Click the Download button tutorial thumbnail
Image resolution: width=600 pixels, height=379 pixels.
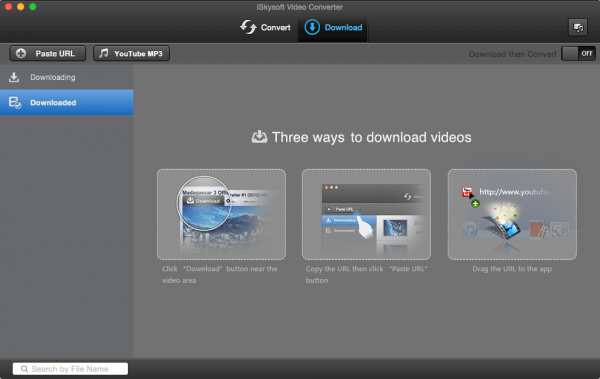click(x=221, y=214)
